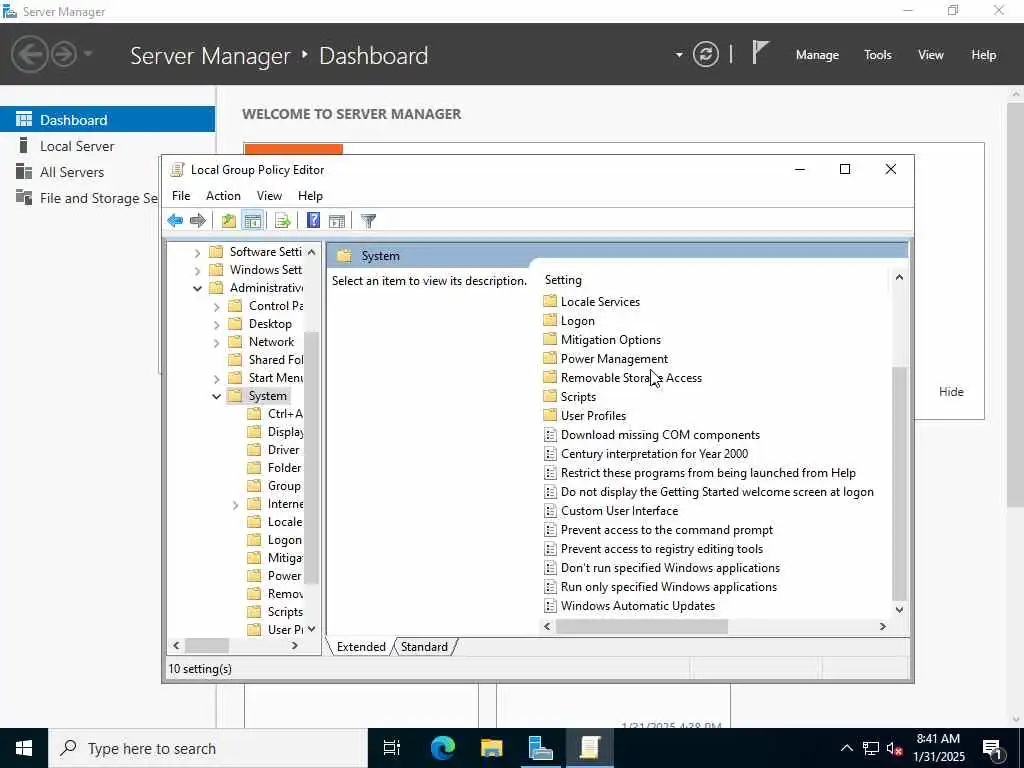Click the Filter funnel toolbar icon
The height and width of the screenshot is (768, 1024).
tap(368, 221)
